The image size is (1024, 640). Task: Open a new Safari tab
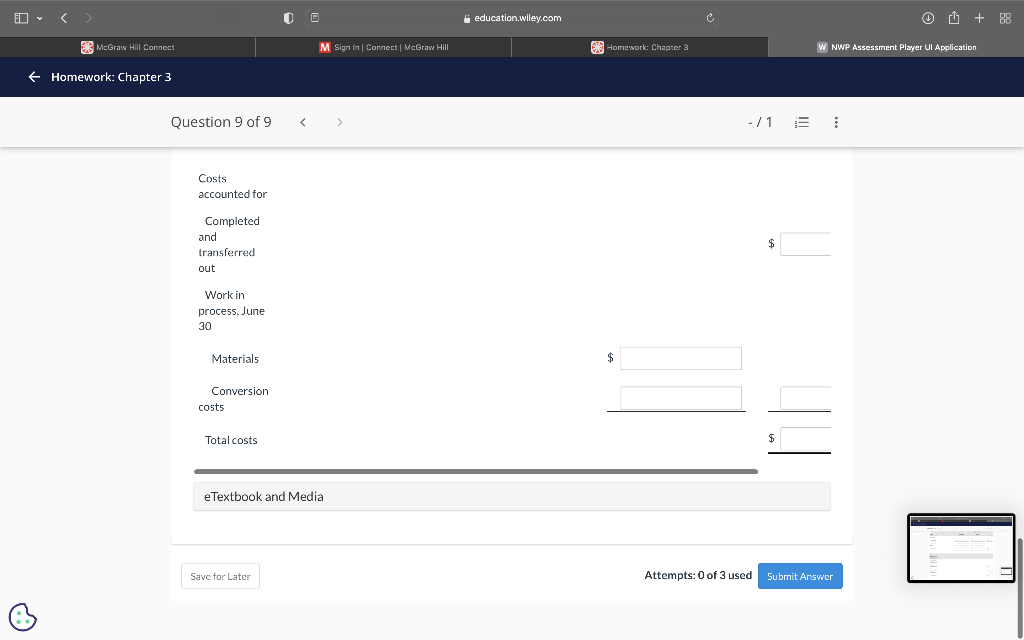tap(979, 18)
